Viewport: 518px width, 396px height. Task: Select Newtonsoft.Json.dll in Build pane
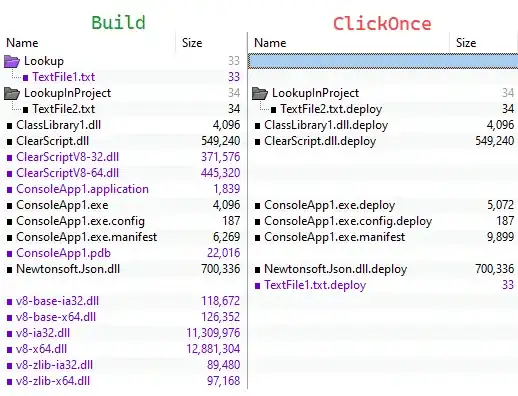tap(68, 269)
